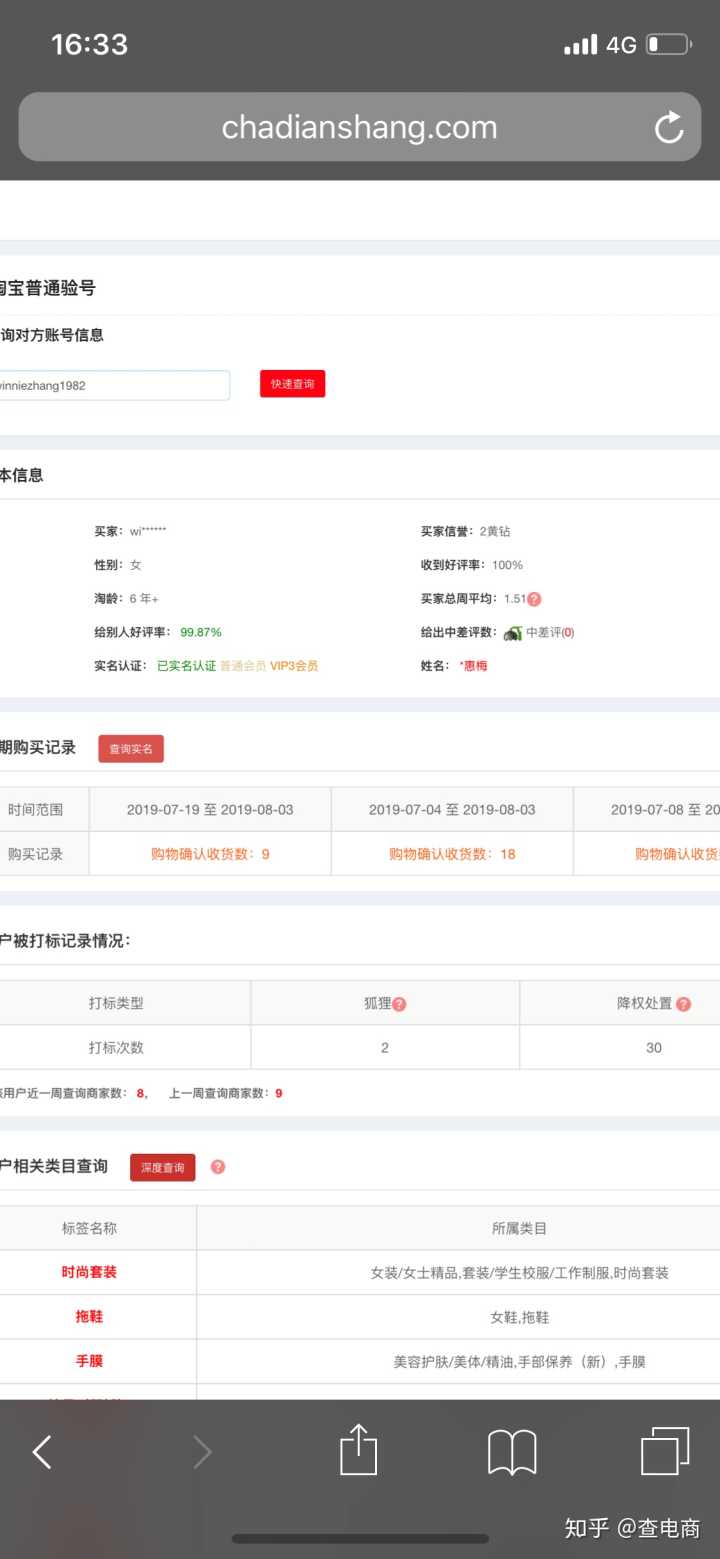
Task: Open the share sheet icon
Action: 358,1450
